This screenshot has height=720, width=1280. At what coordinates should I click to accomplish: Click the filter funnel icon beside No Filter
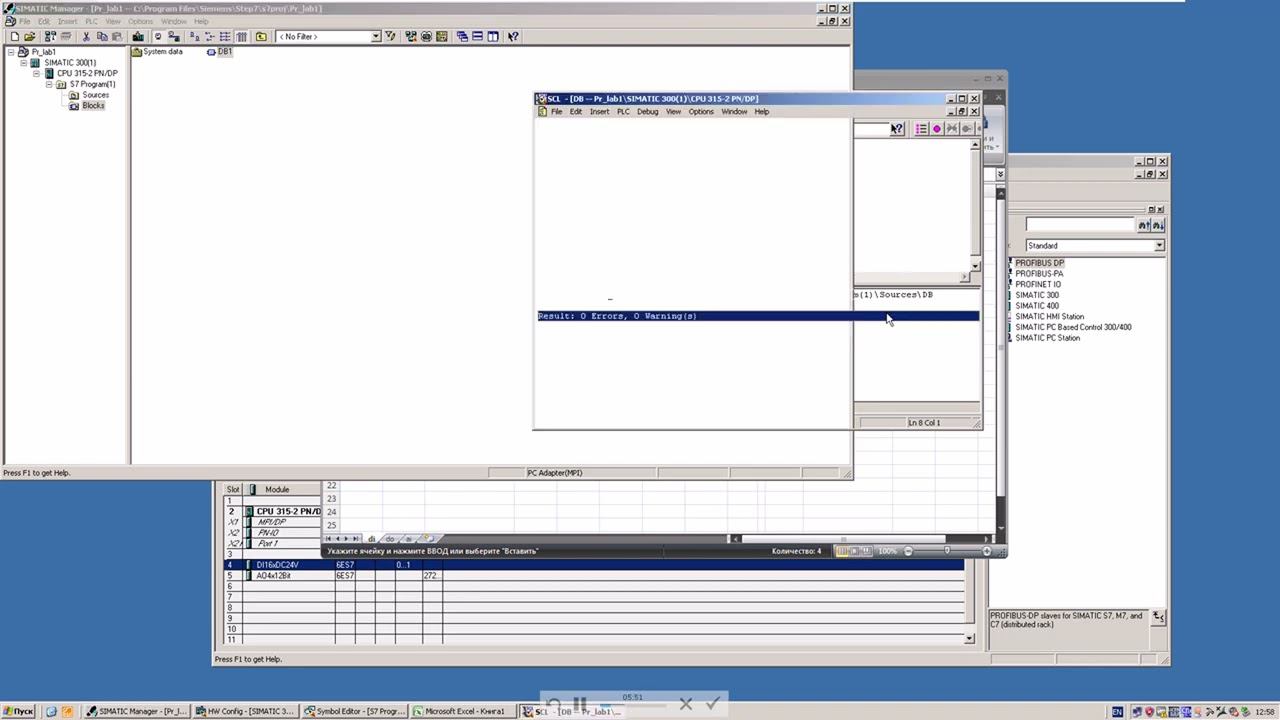pos(390,36)
